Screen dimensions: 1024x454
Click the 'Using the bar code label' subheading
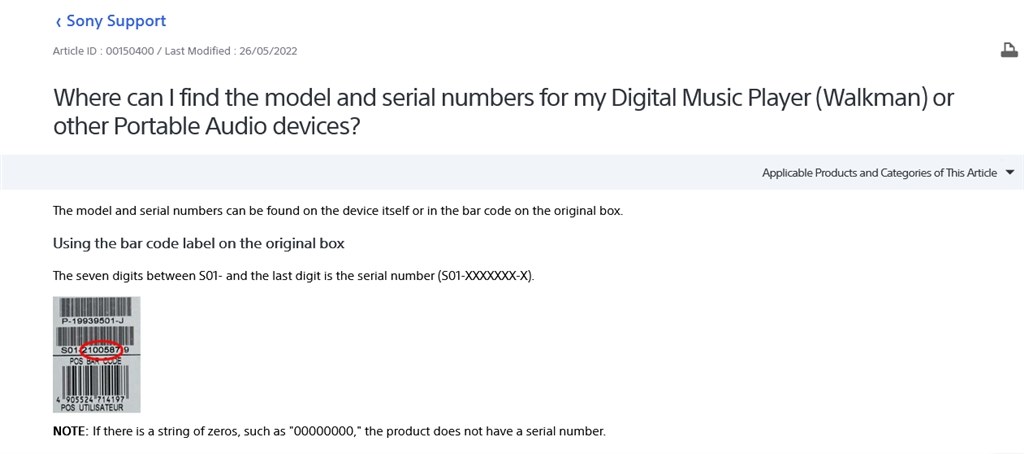coord(199,244)
